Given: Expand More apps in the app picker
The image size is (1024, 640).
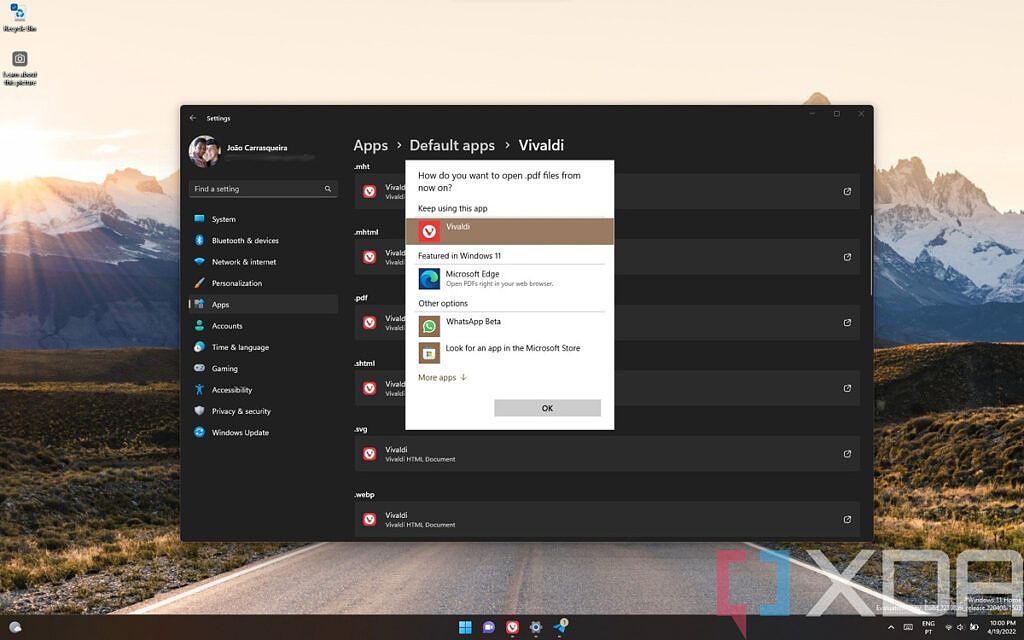Looking at the screenshot, I should (x=443, y=377).
